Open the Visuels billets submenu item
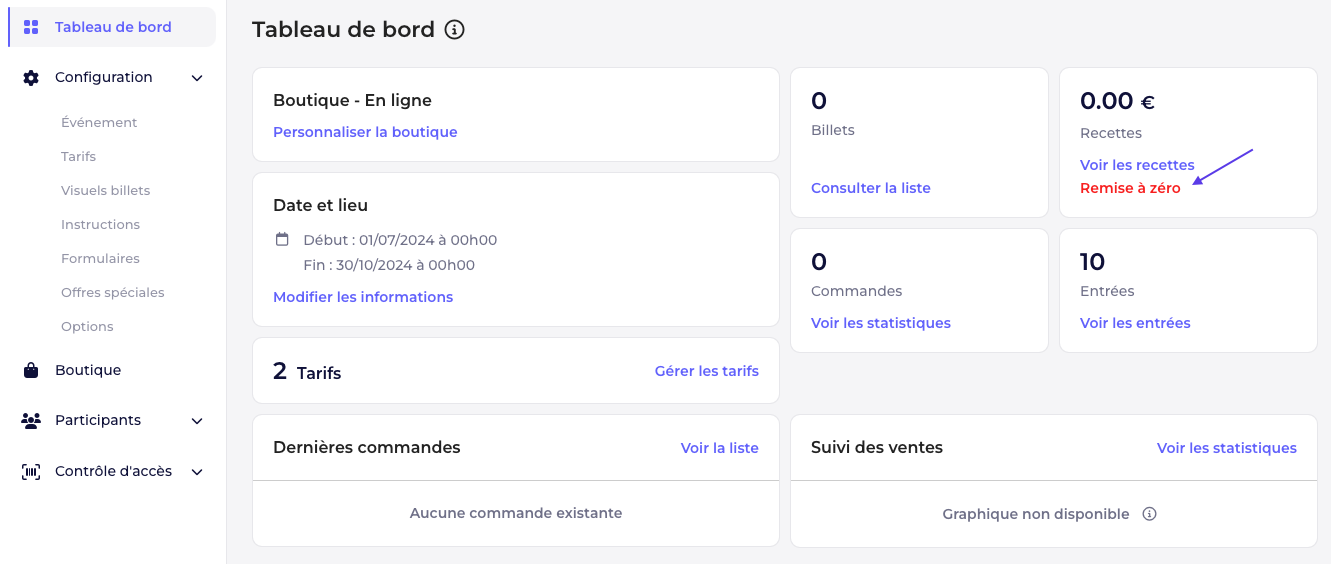Viewport: 1331px width, 564px height. click(x=105, y=191)
